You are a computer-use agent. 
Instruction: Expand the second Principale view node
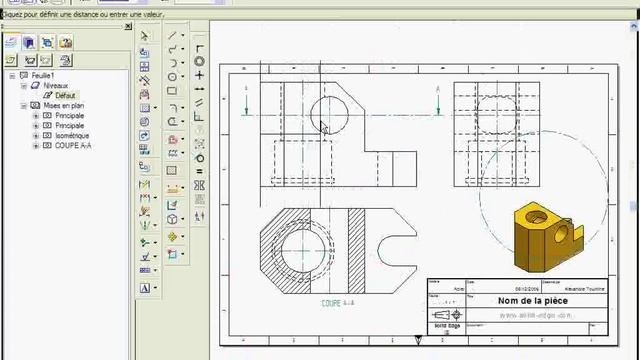pos(36,126)
